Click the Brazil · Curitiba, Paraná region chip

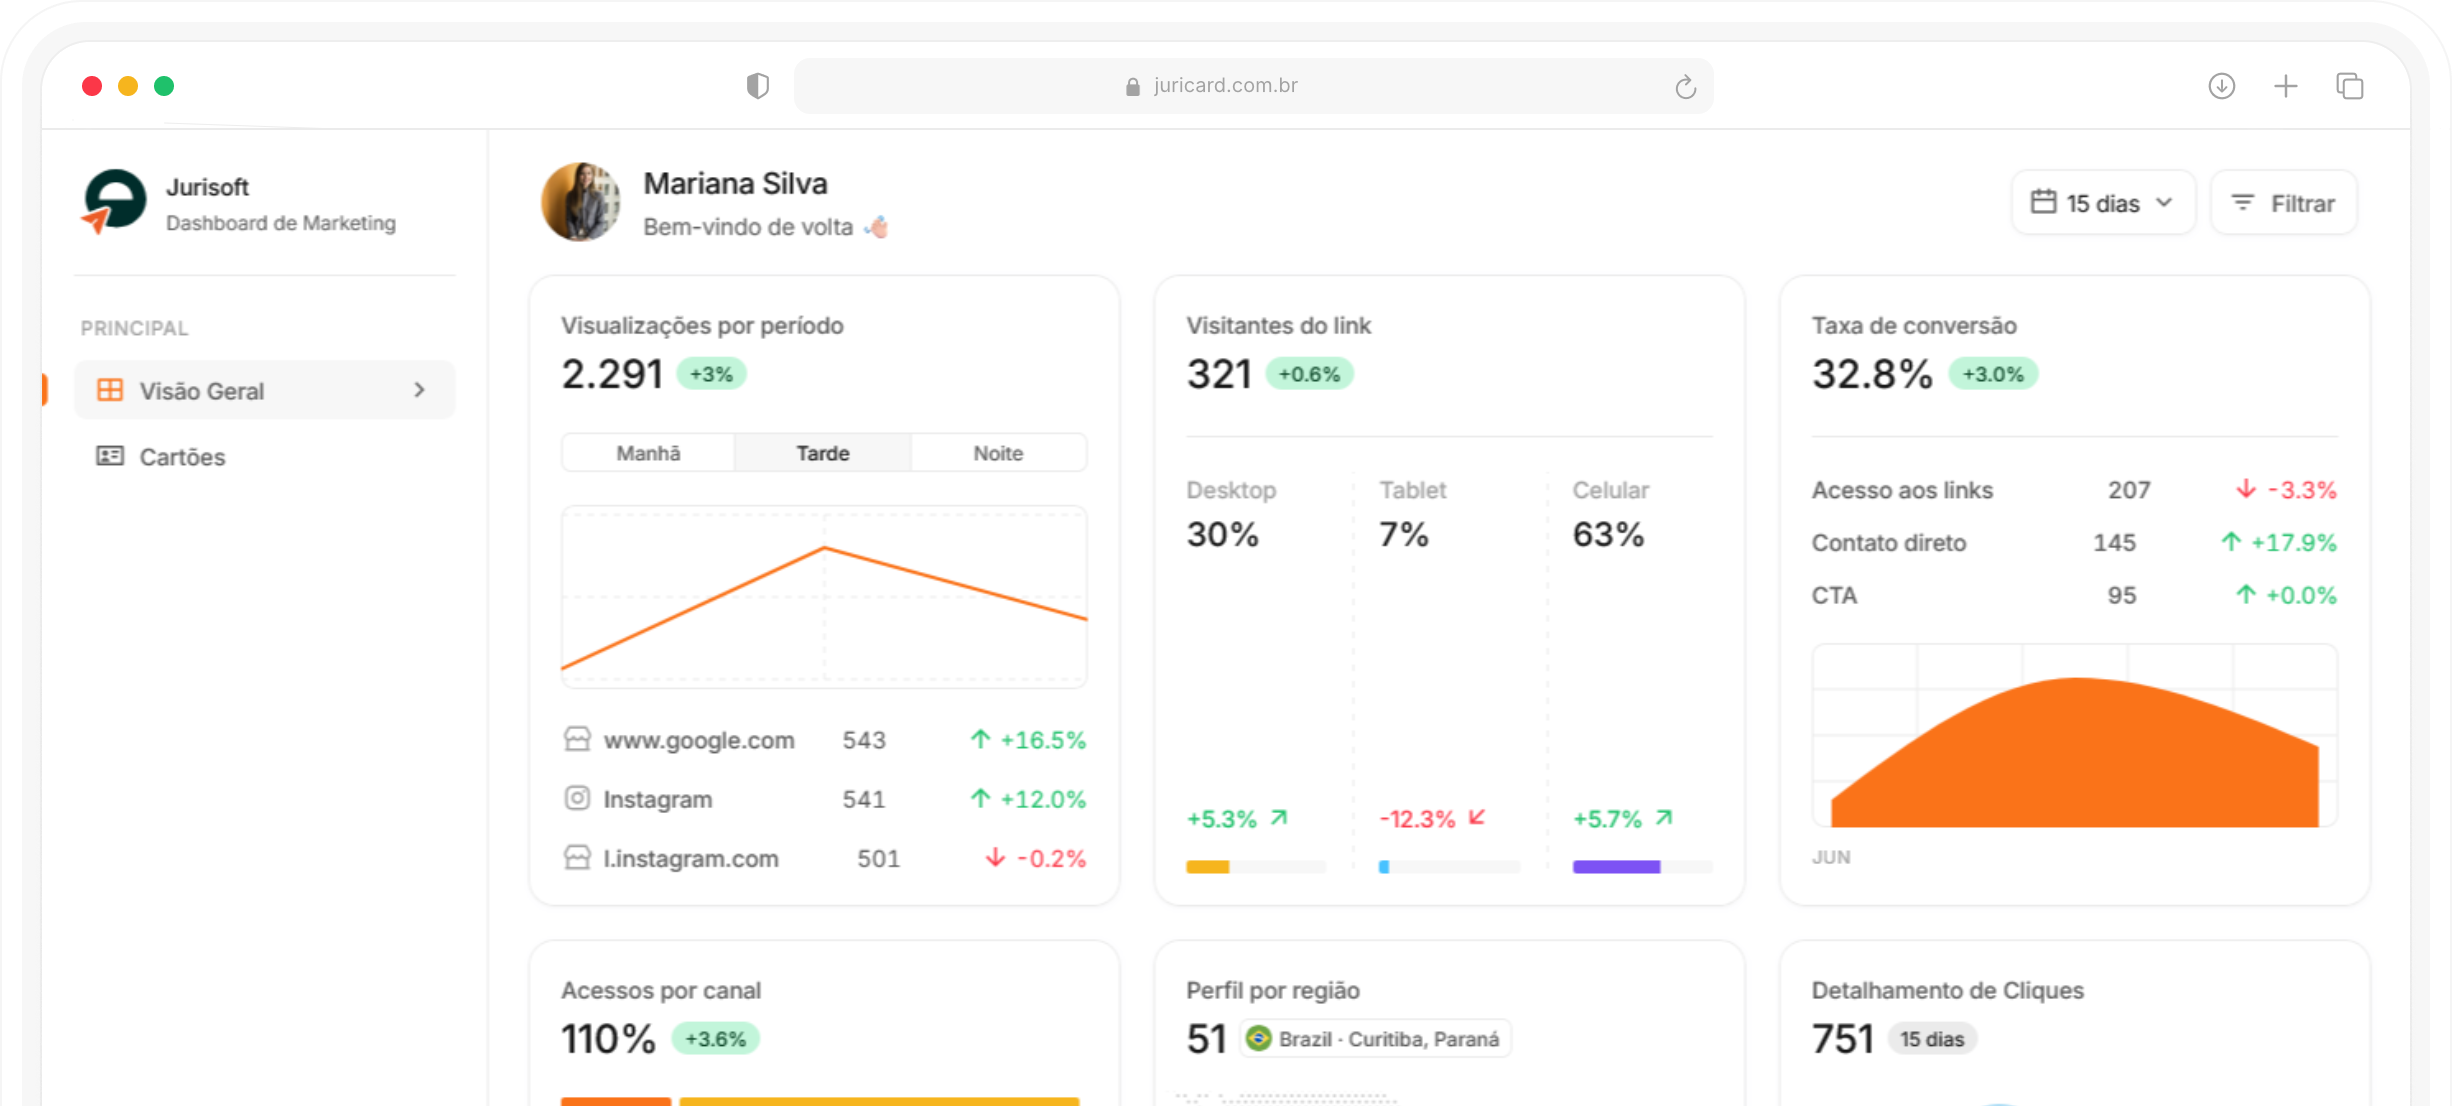1376,1039
